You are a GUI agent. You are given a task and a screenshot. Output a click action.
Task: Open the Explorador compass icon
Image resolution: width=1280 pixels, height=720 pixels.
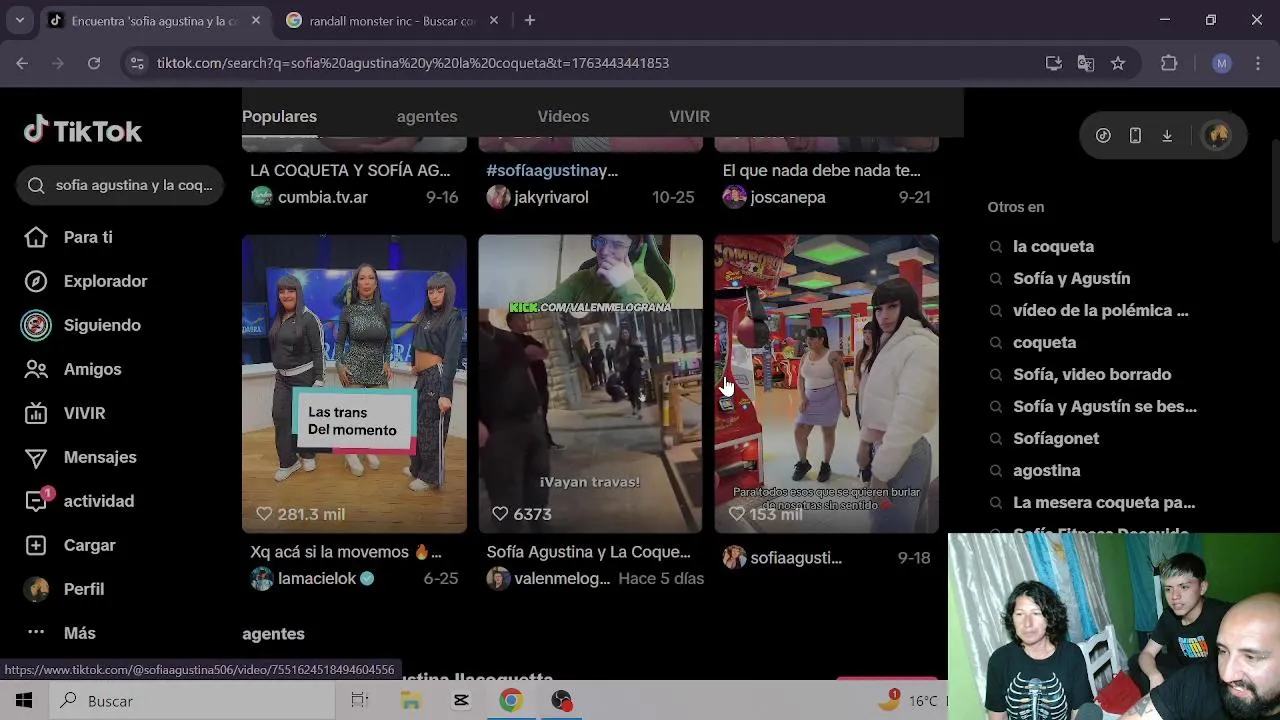pyautogui.click(x=36, y=281)
